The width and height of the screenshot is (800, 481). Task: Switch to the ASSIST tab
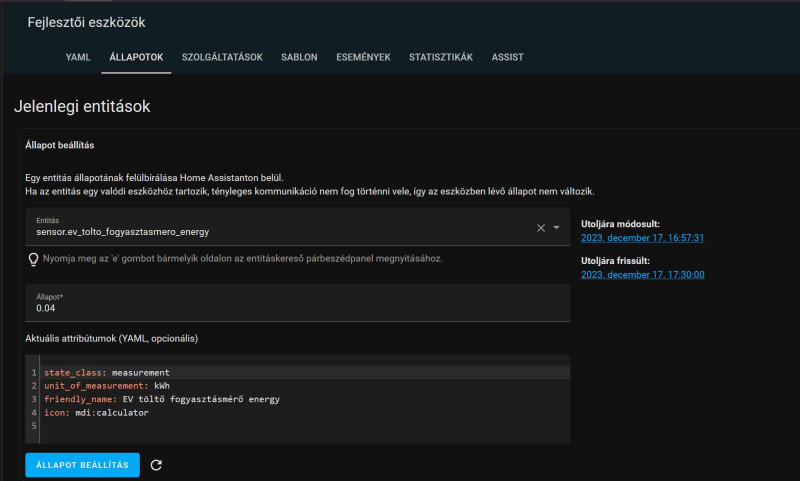click(x=507, y=57)
